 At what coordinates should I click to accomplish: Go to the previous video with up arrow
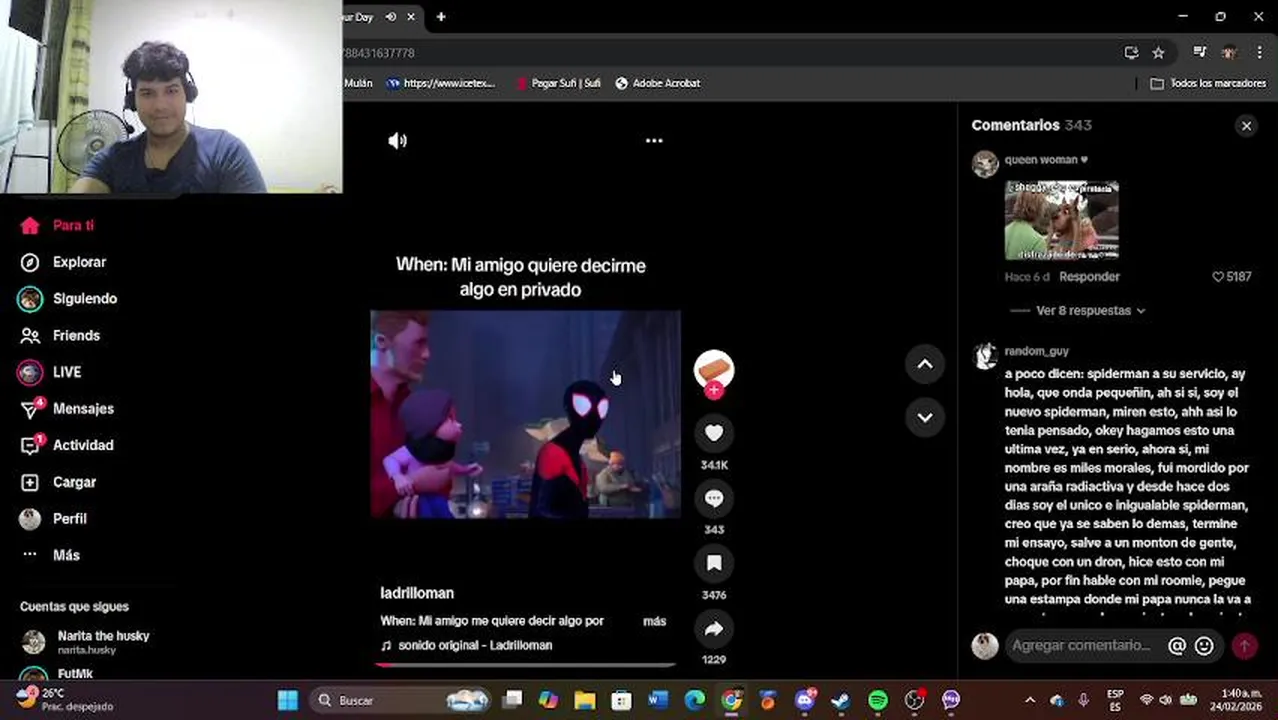point(925,364)
